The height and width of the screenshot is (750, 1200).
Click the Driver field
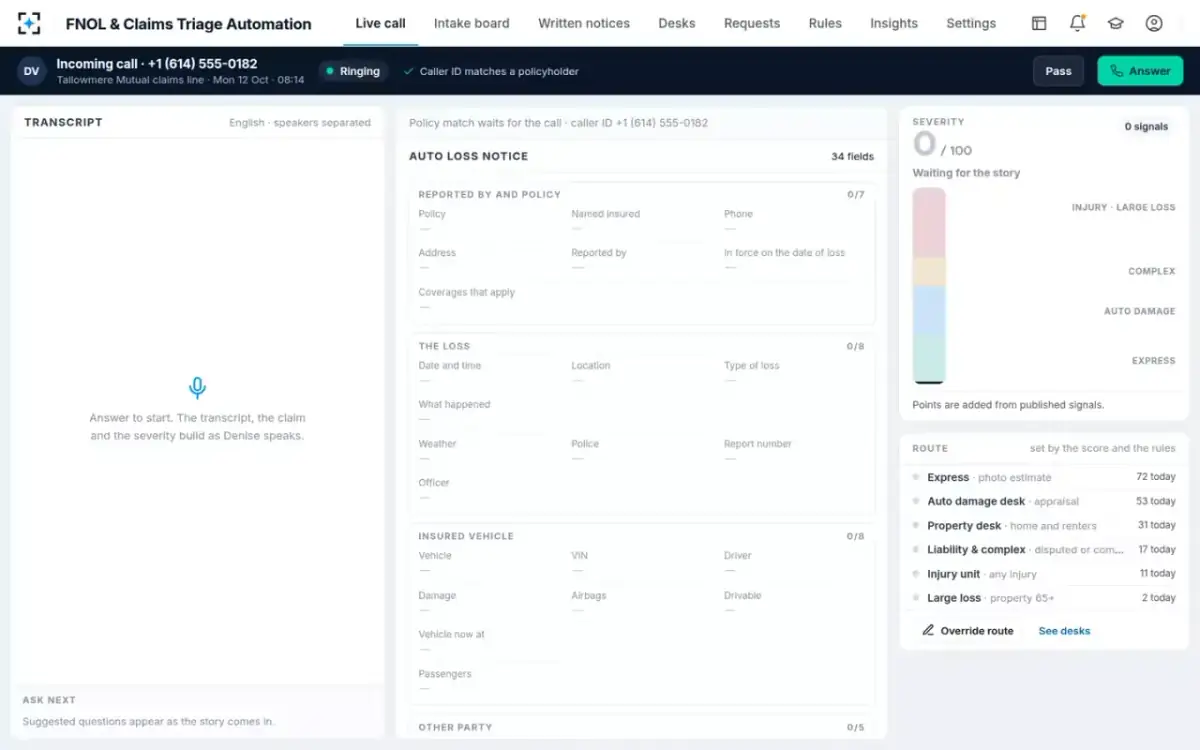coord(796,563)
